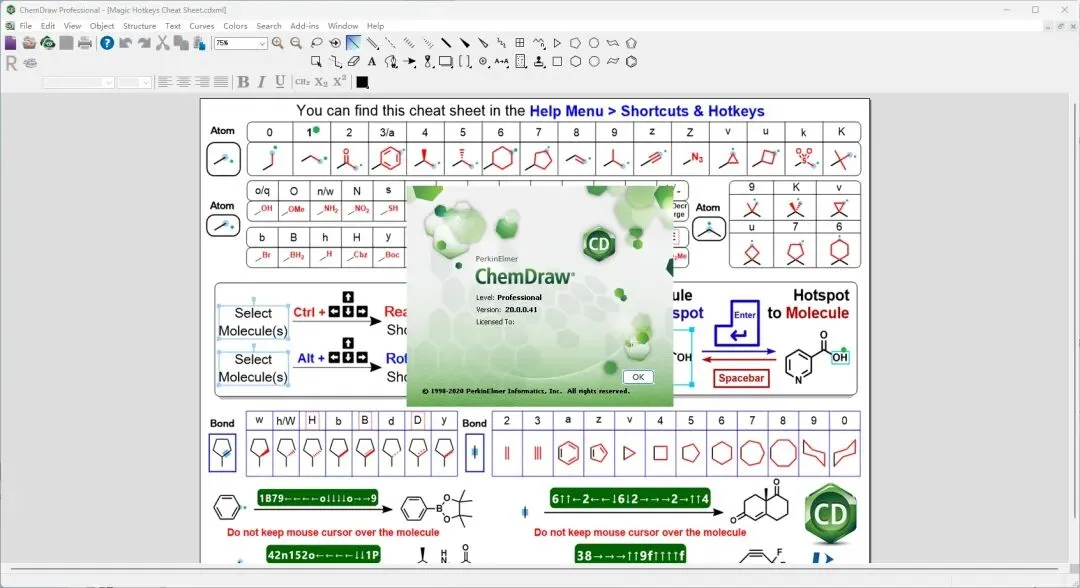Select the TLC Plate tool
Screen dimensions: 1080x588
pos(521,61)
